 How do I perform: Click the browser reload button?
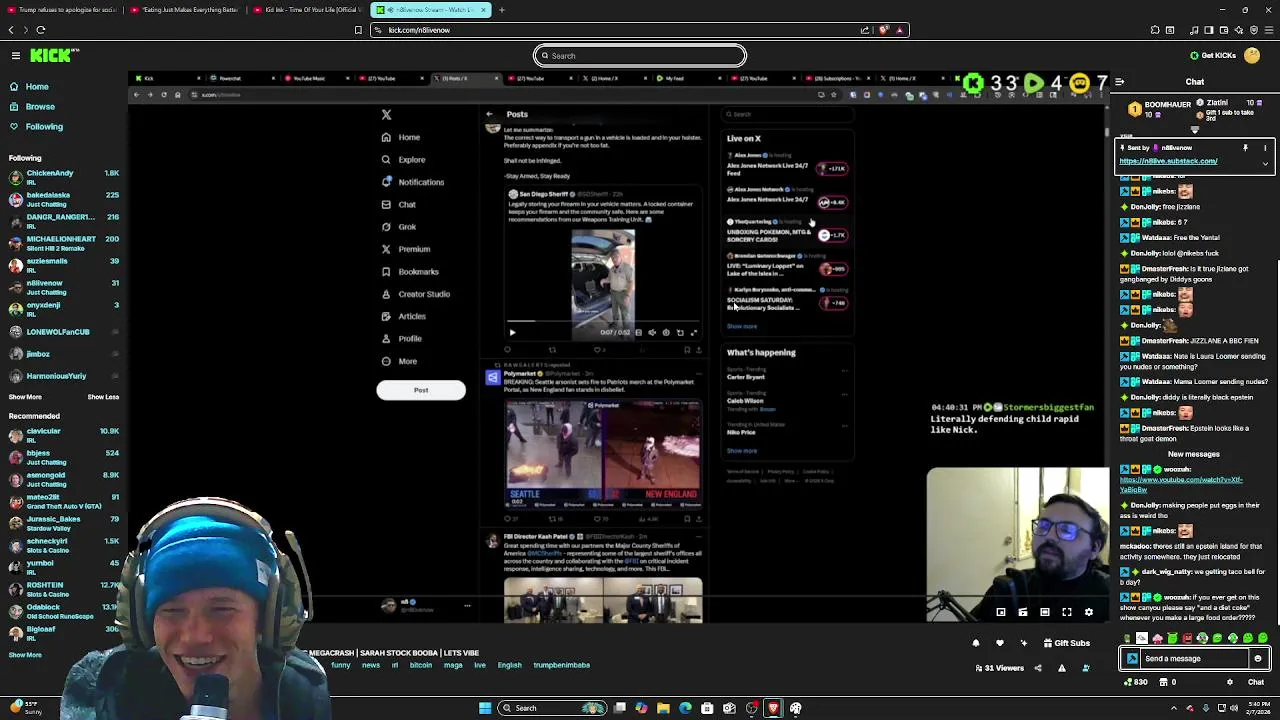coord(41,30)
